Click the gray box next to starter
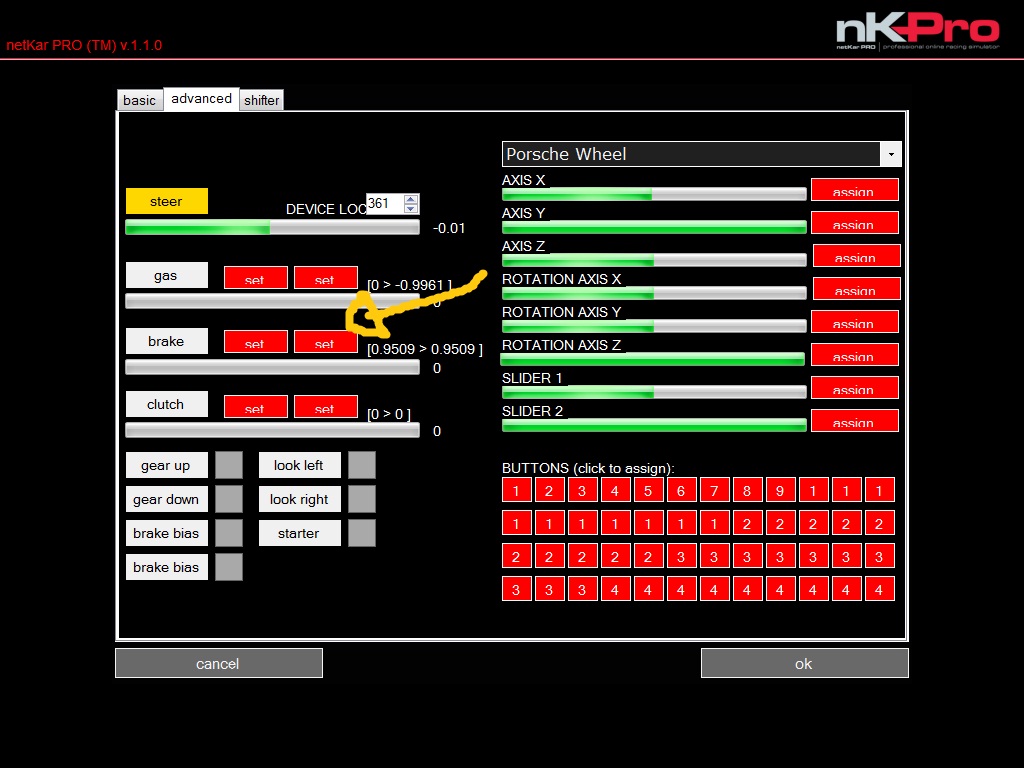The image size is (1024, 768). [362, 533]
